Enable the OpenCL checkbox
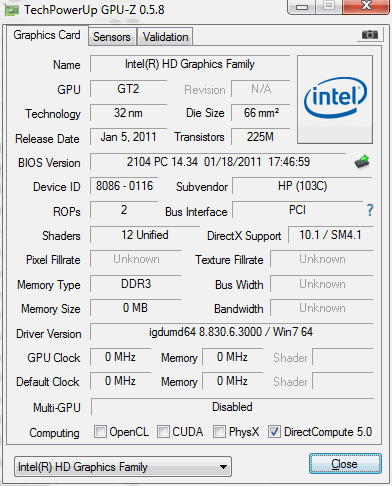Screen dimensions: 392x486 point(100,432)
